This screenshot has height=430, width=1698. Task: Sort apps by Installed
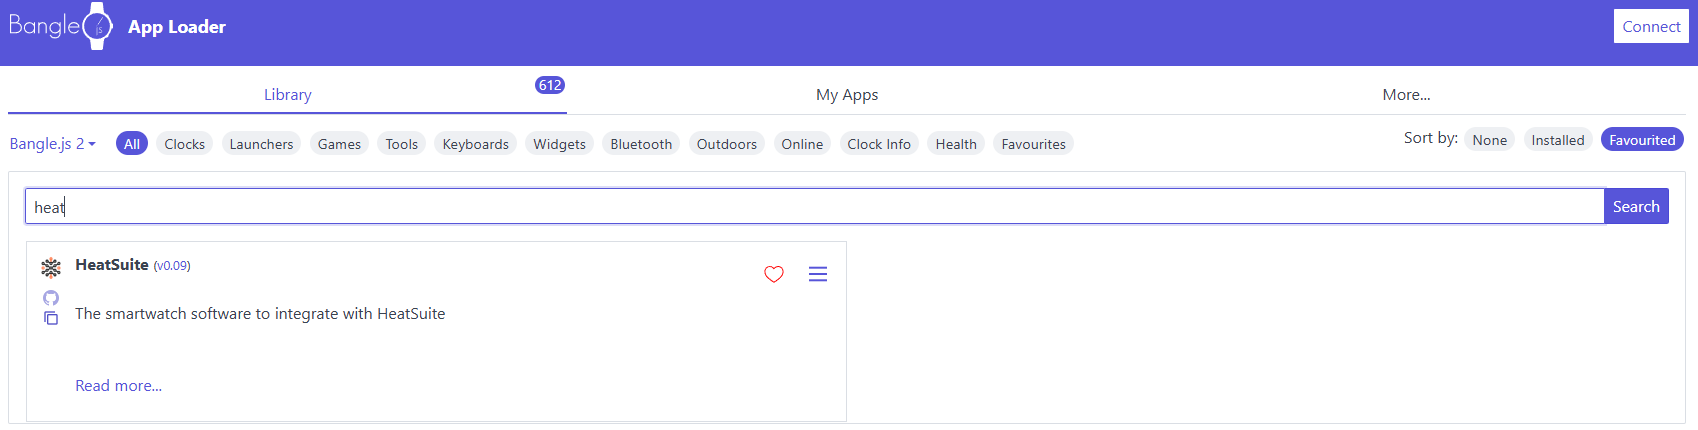[x=1558, y=140]
